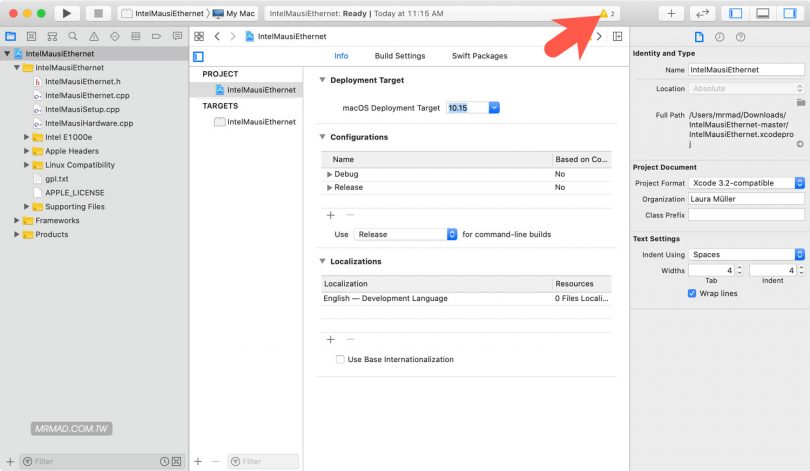Open the Breakpoint navigator
Image resolution: width=810 pixels, height=471 pixels.
pos(156,36)
